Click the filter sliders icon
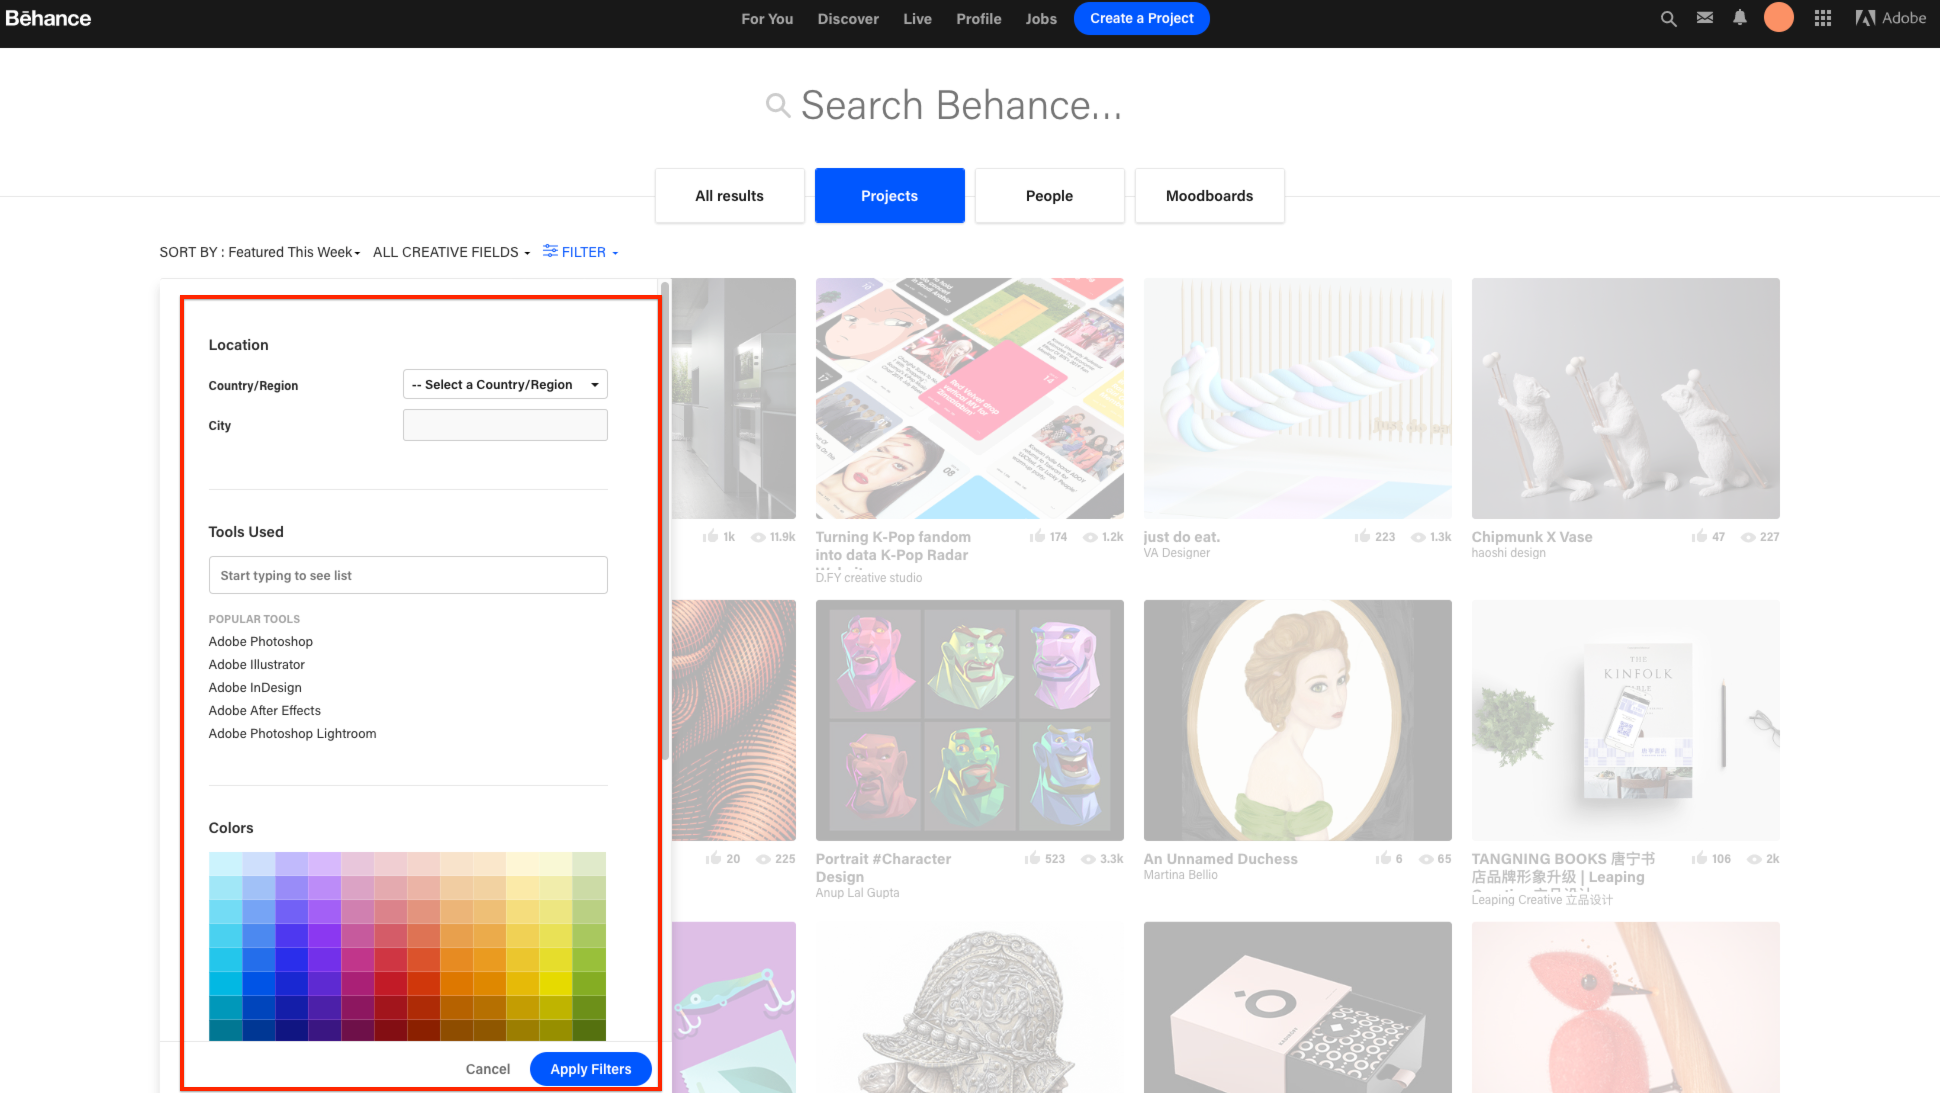Image resolution: width=1940 pixels, height=1093 pixels. tap(550, 251)
